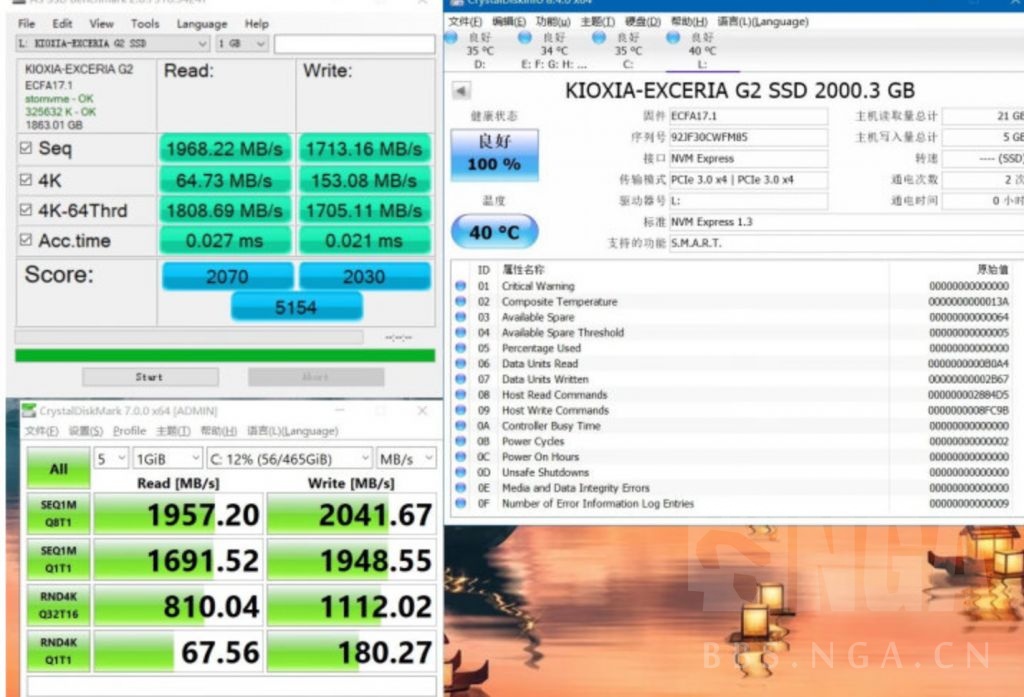Click the blue status dot for Unsafe Shutdowns
The height and width of the screenshot is (697, 1024).
pyautogui.click(x=460, y=472)
